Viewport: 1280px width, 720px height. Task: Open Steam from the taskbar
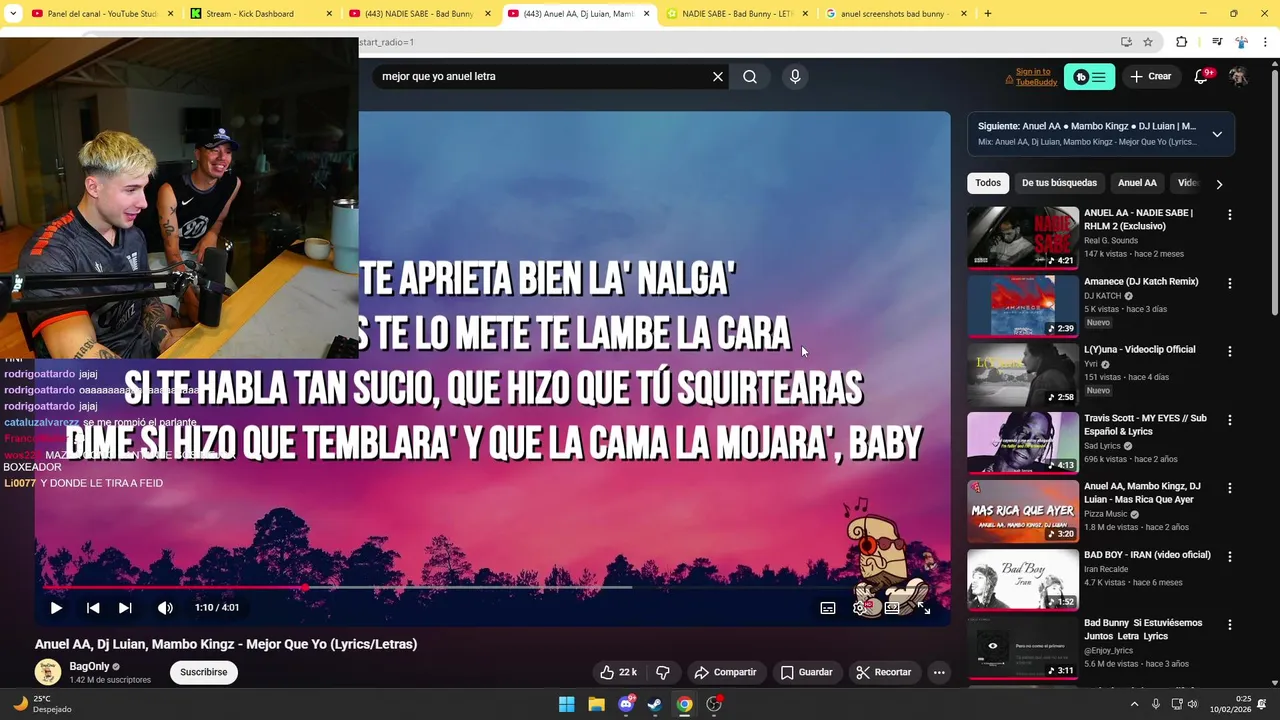654,704
